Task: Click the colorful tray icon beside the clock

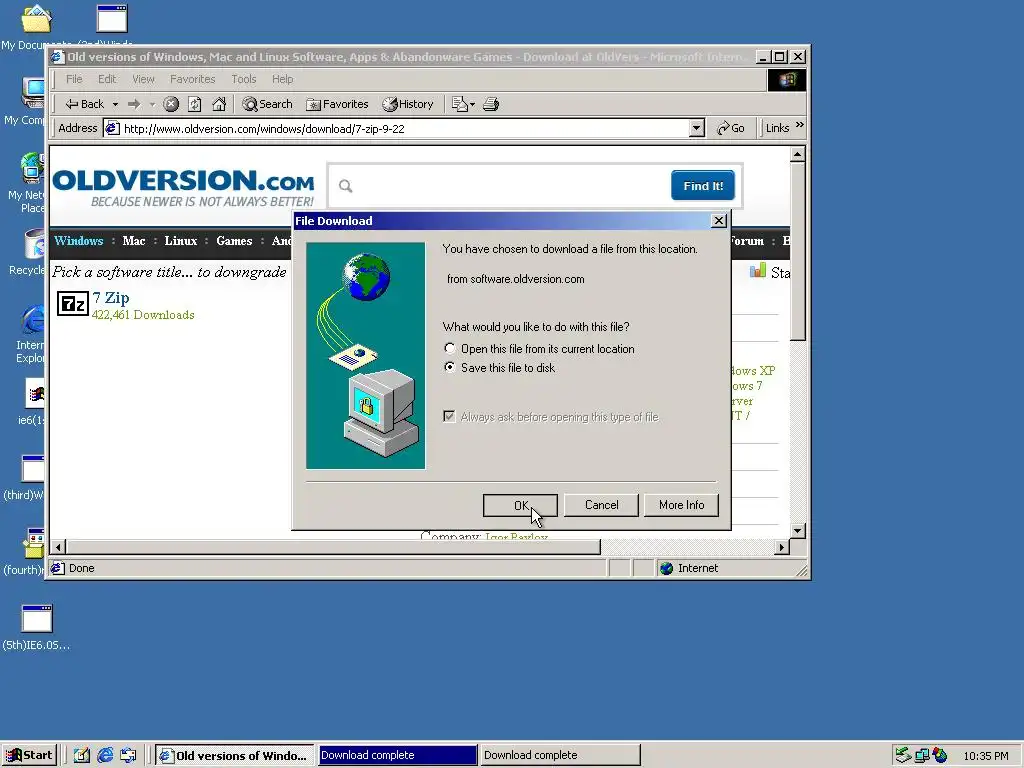Action: coord(940,756)
